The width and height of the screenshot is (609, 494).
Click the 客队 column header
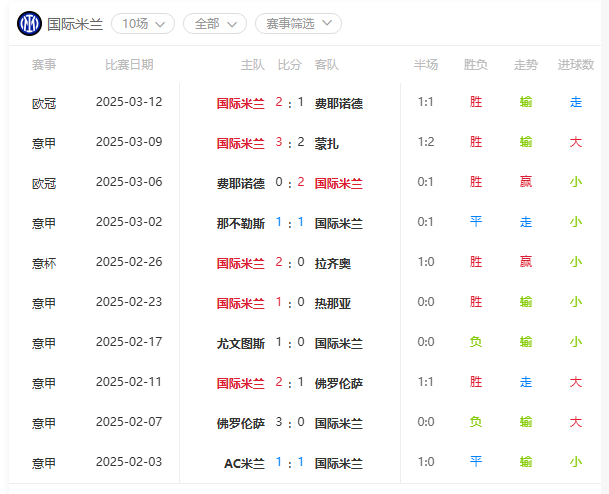click(x=327, y=64)
